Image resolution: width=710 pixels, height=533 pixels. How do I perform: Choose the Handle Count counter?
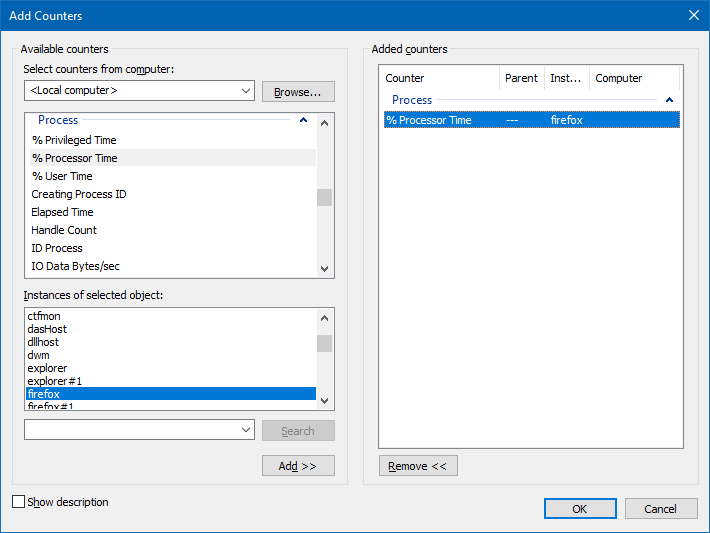64,230
